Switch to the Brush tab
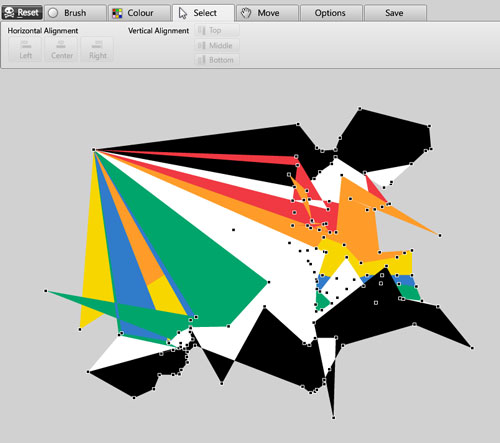Viewport: 500px width, 443px height. pyautogui.click(x=76, y=13)
